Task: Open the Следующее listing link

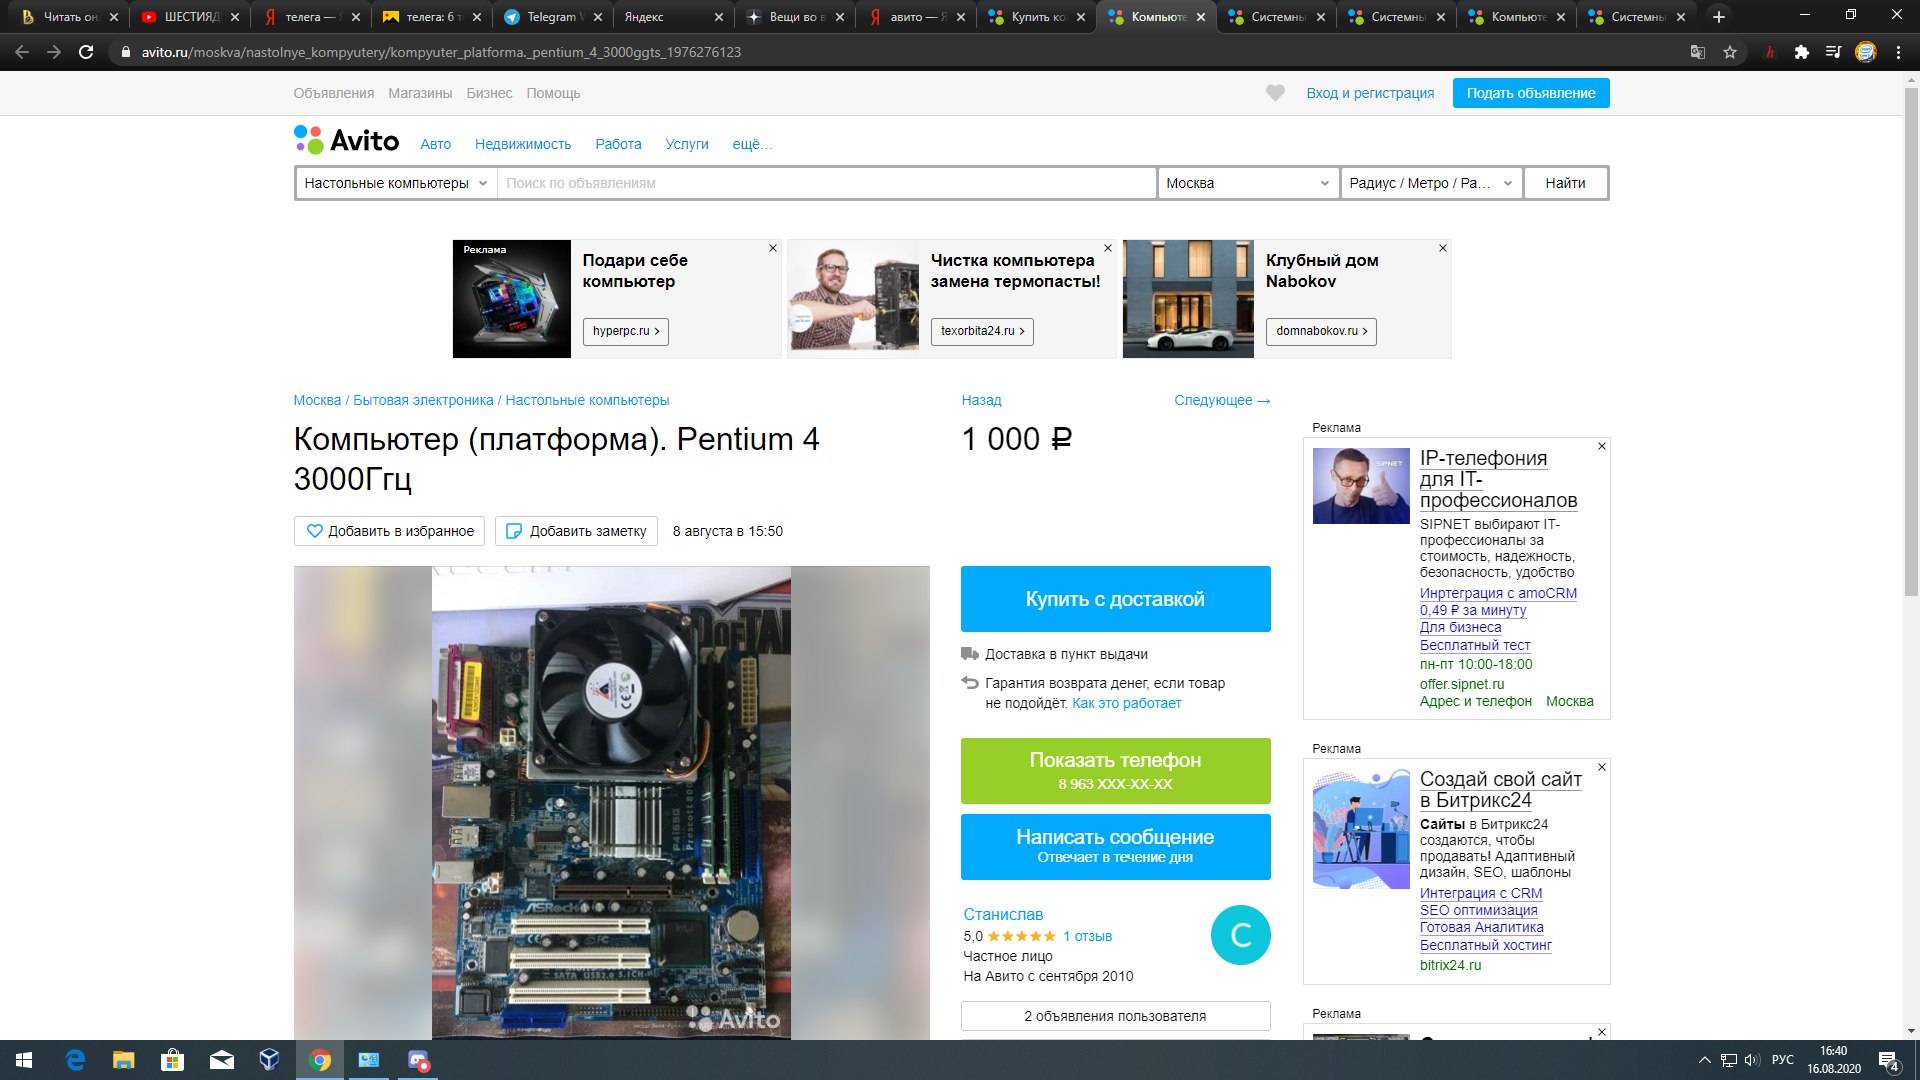Action: (1222, 400)
